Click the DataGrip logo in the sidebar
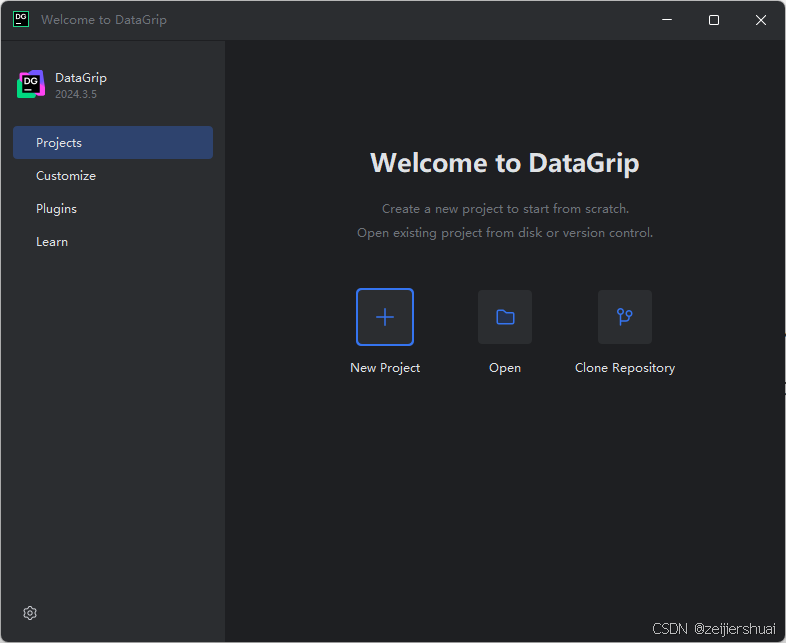Image resolution: width=786 pixels, height=643 pixels. (31, 84)
